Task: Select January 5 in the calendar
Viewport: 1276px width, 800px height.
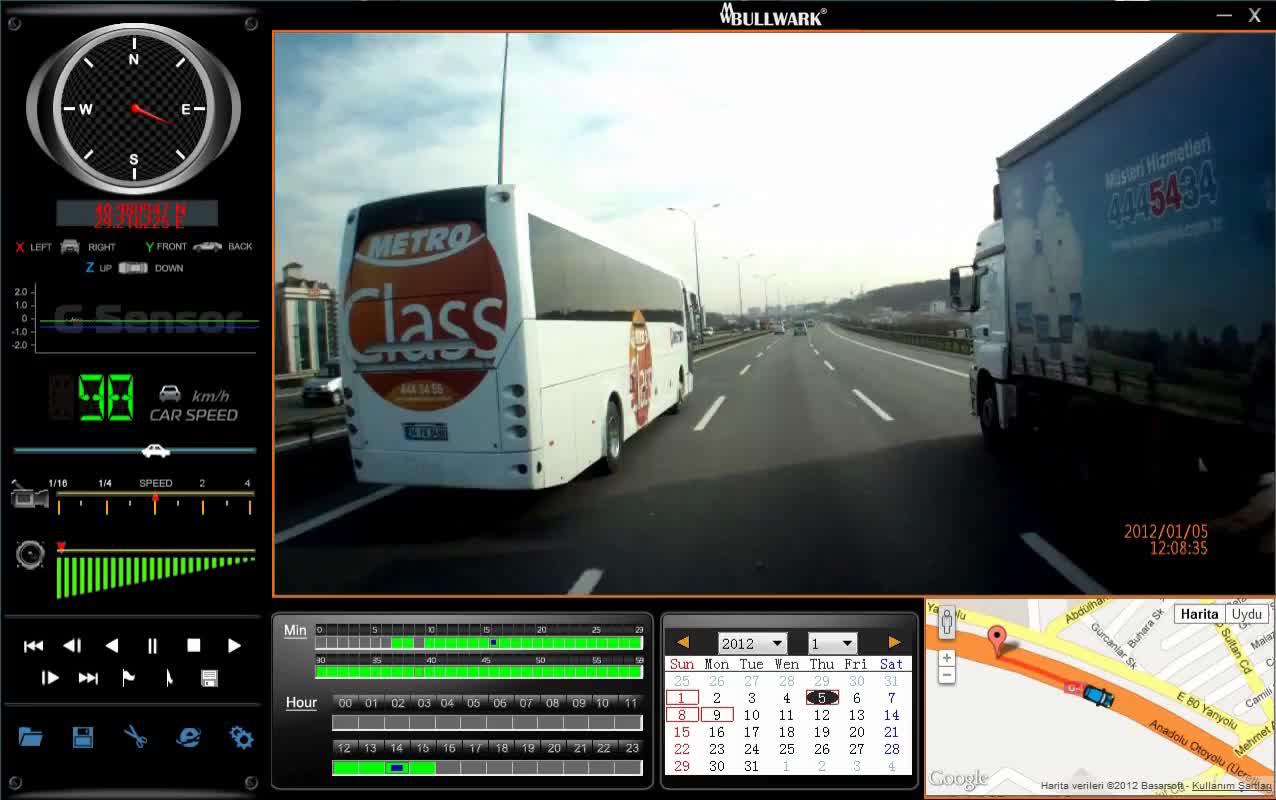Action: pos(821,698)
